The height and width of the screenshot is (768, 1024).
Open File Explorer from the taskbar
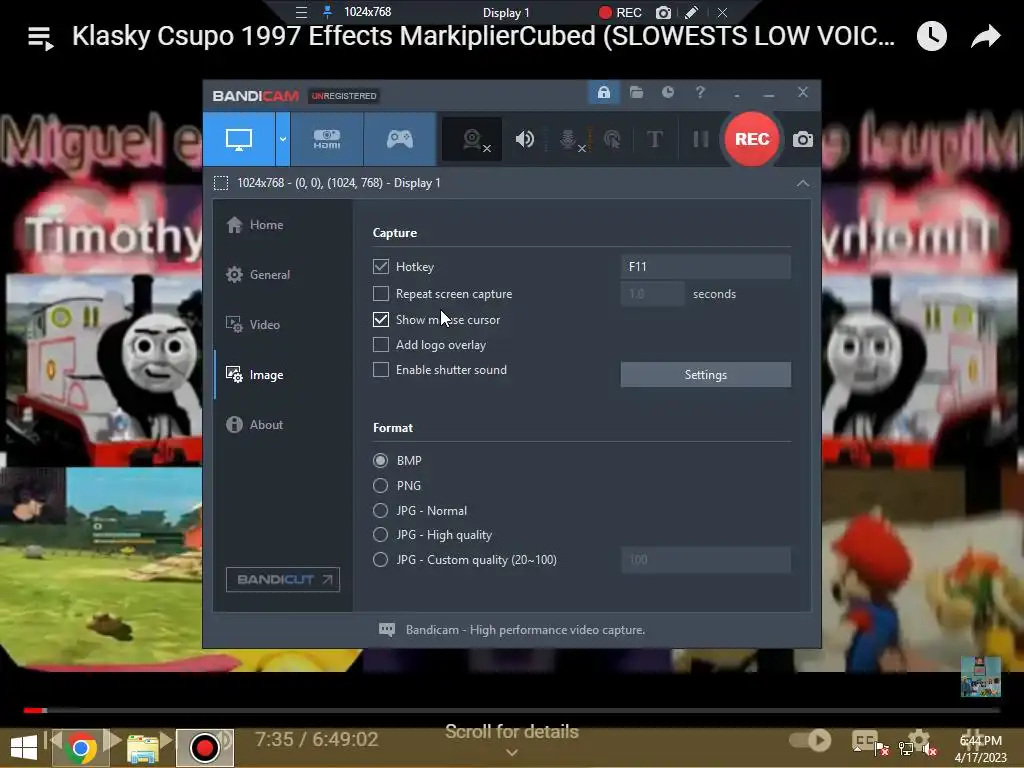(x=143, y=748)
